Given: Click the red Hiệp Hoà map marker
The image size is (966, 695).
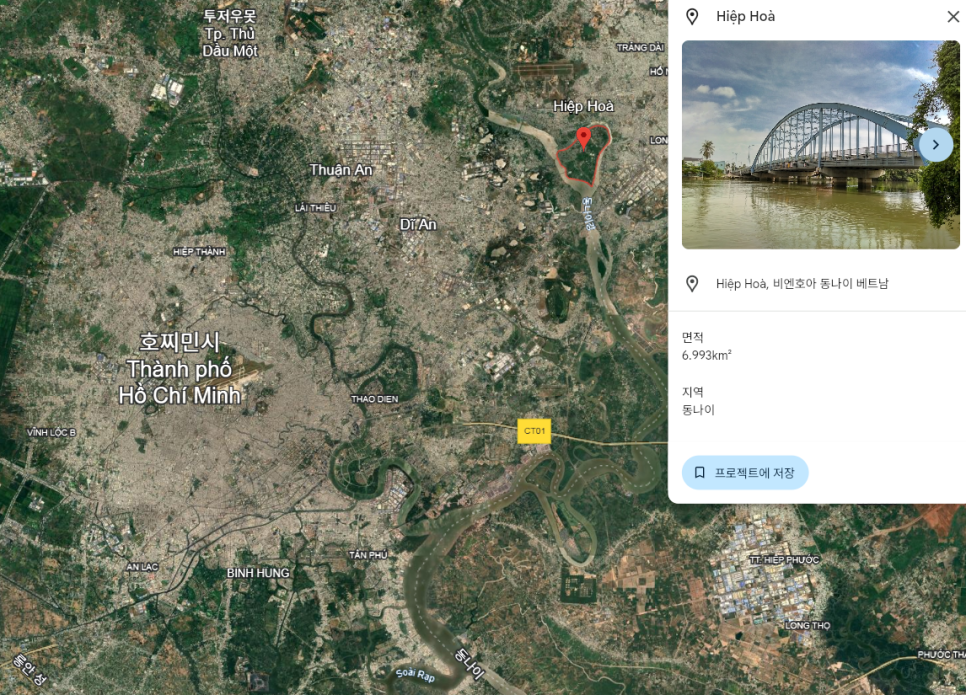Looking at the screenshot, I should (x=584, y=138).
